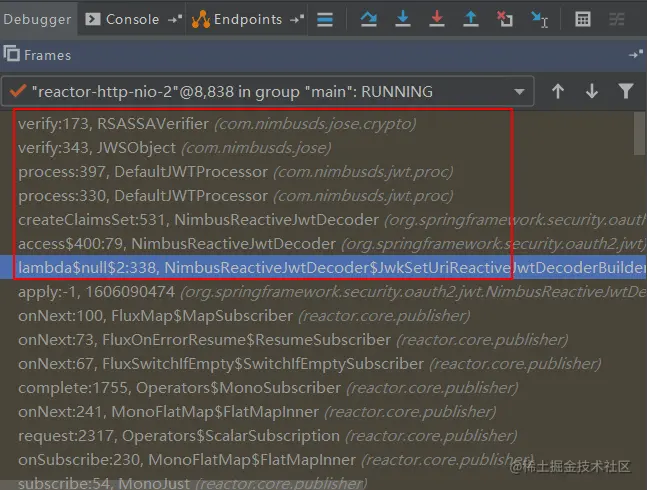Select frame createClaimsSet:531, NimbusReactiveJwtDecoder

(324, 219)
